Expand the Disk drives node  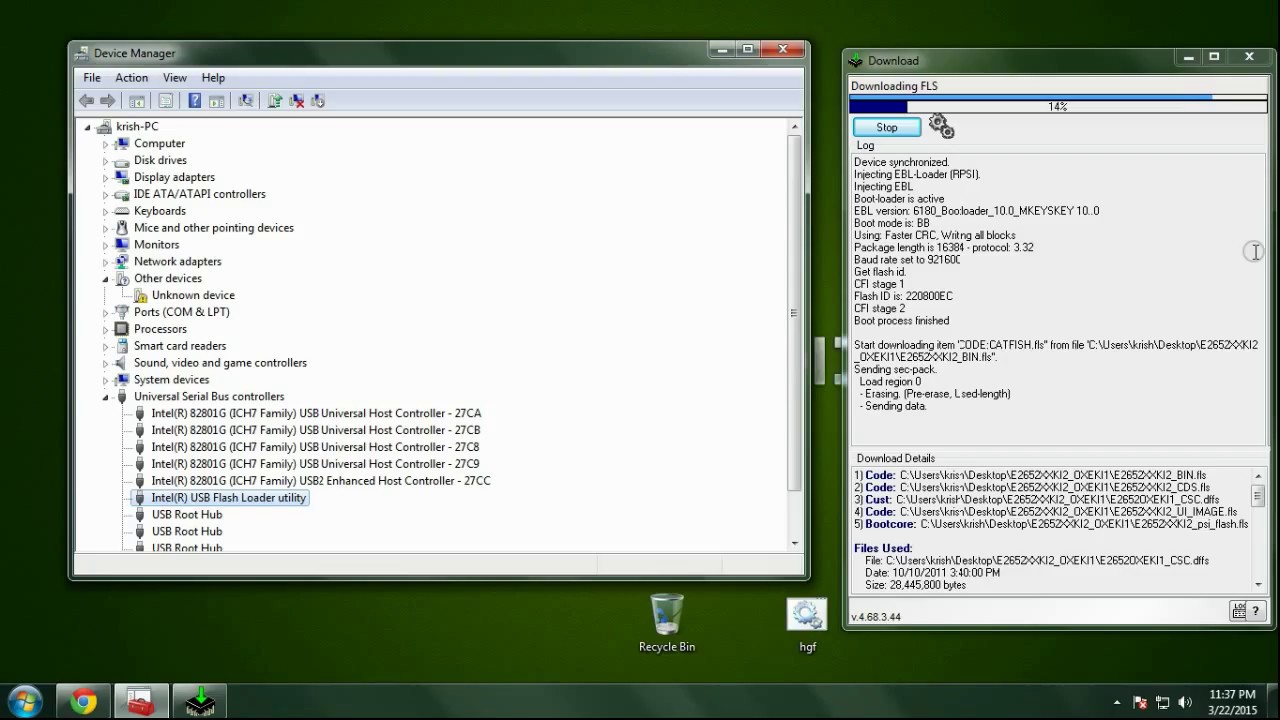click(105, 161)
